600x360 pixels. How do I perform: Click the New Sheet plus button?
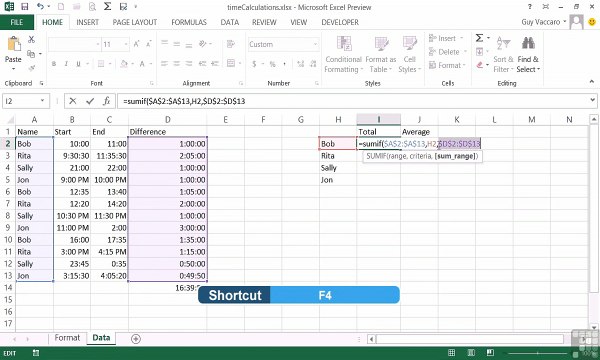pos(136,339)
